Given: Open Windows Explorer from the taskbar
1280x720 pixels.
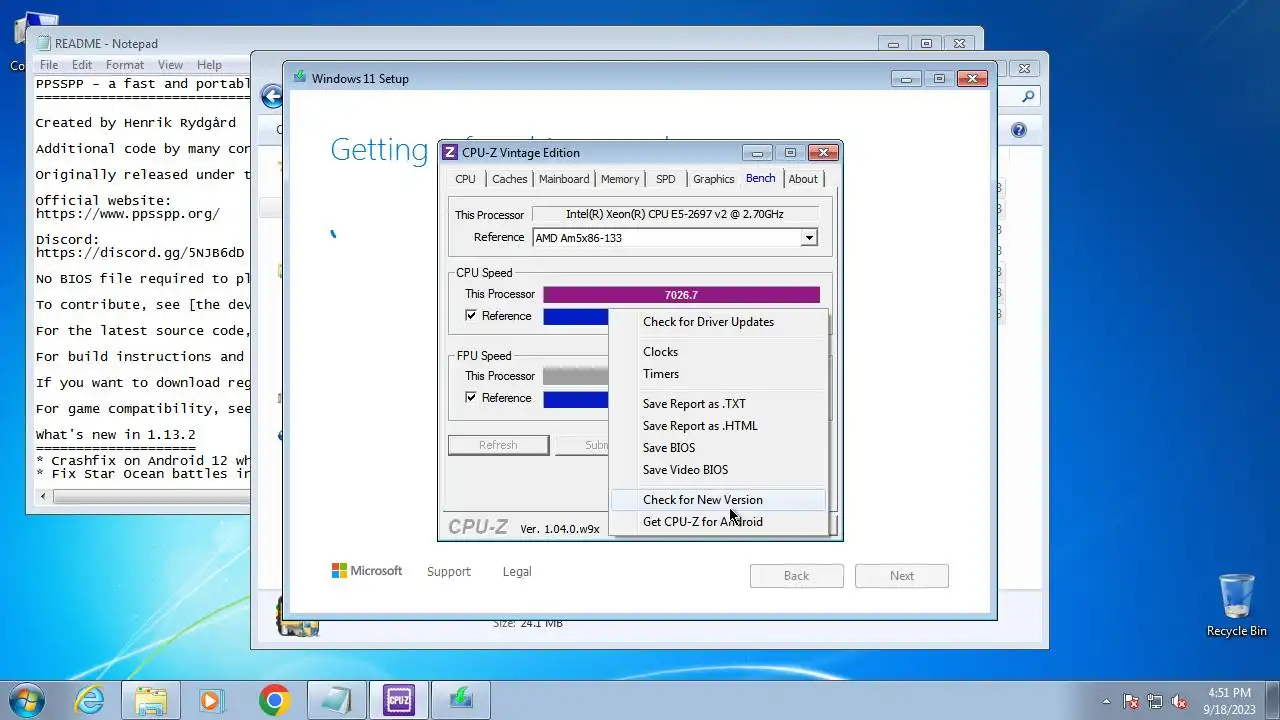Looking at the screenshot, I should pos(151,700).
